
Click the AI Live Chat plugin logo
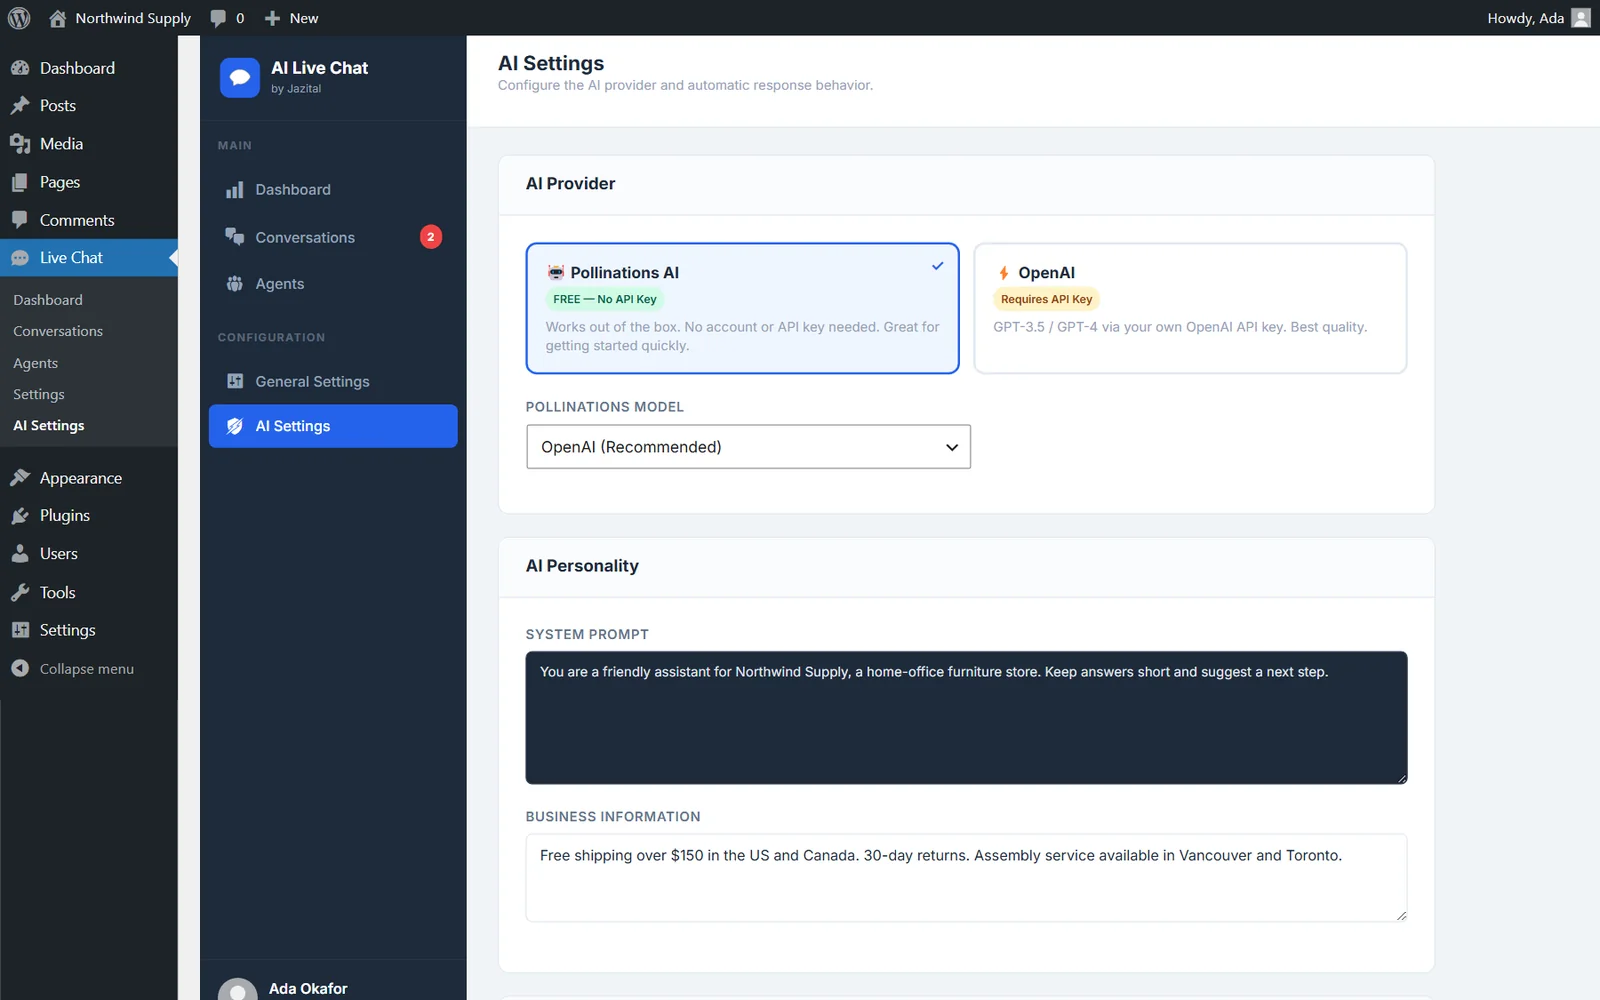coord(240,77)
